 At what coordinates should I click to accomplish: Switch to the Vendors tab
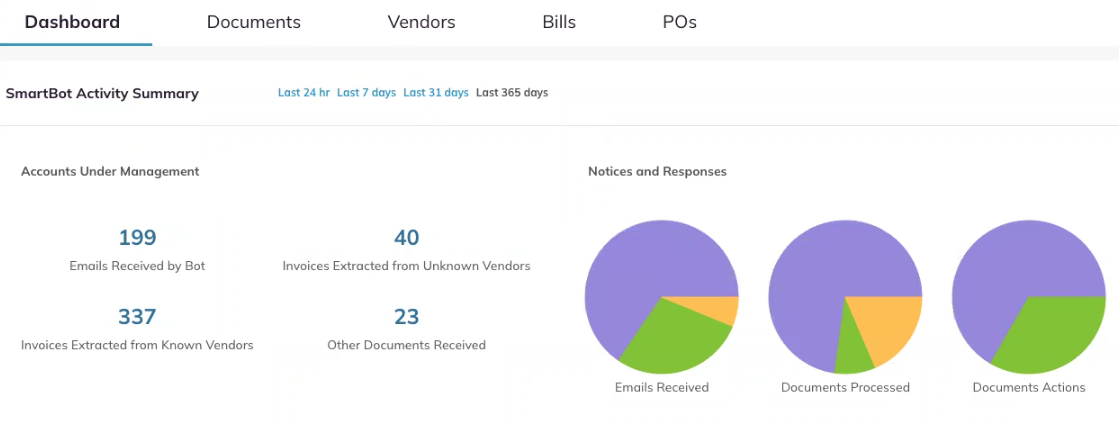[x=421, y=22]
